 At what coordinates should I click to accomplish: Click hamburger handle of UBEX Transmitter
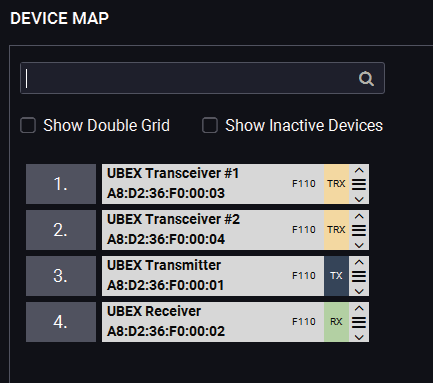(359, 276)
